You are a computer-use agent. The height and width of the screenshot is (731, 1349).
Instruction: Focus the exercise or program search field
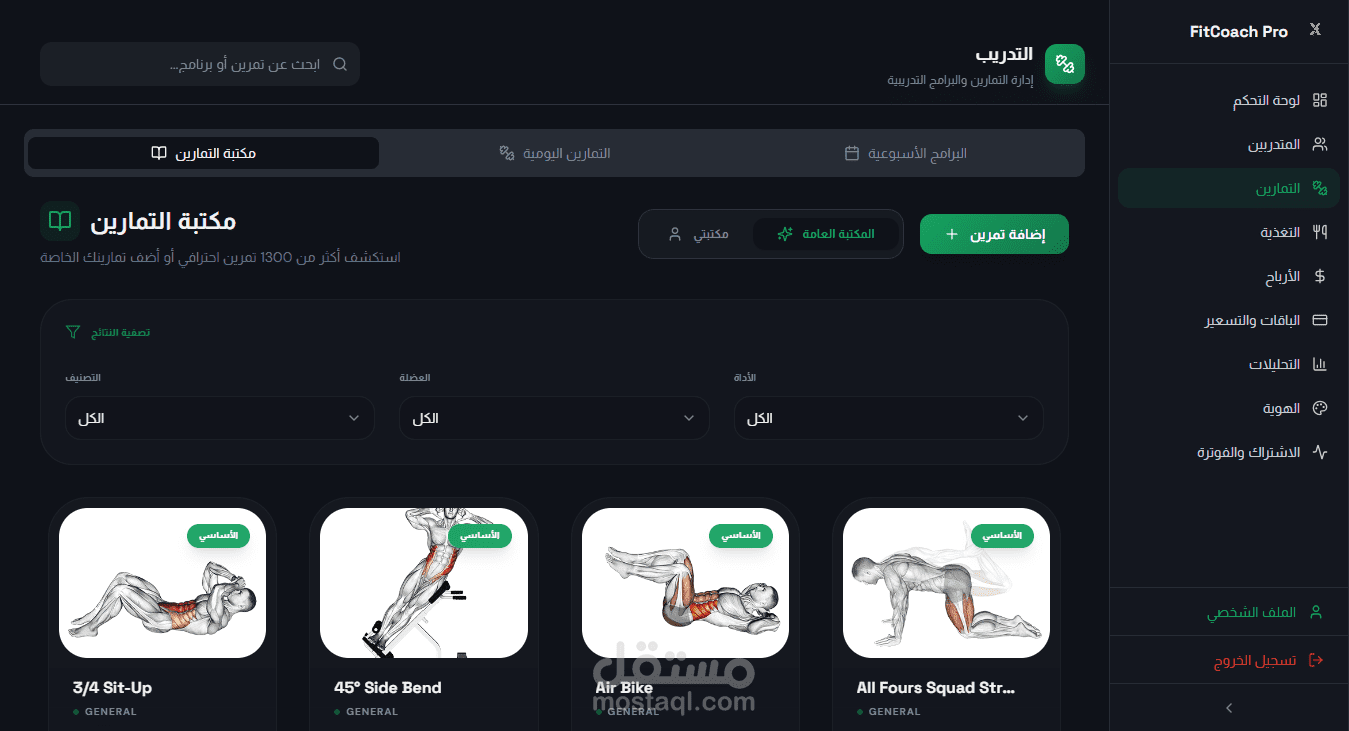[x=200, y=64]
